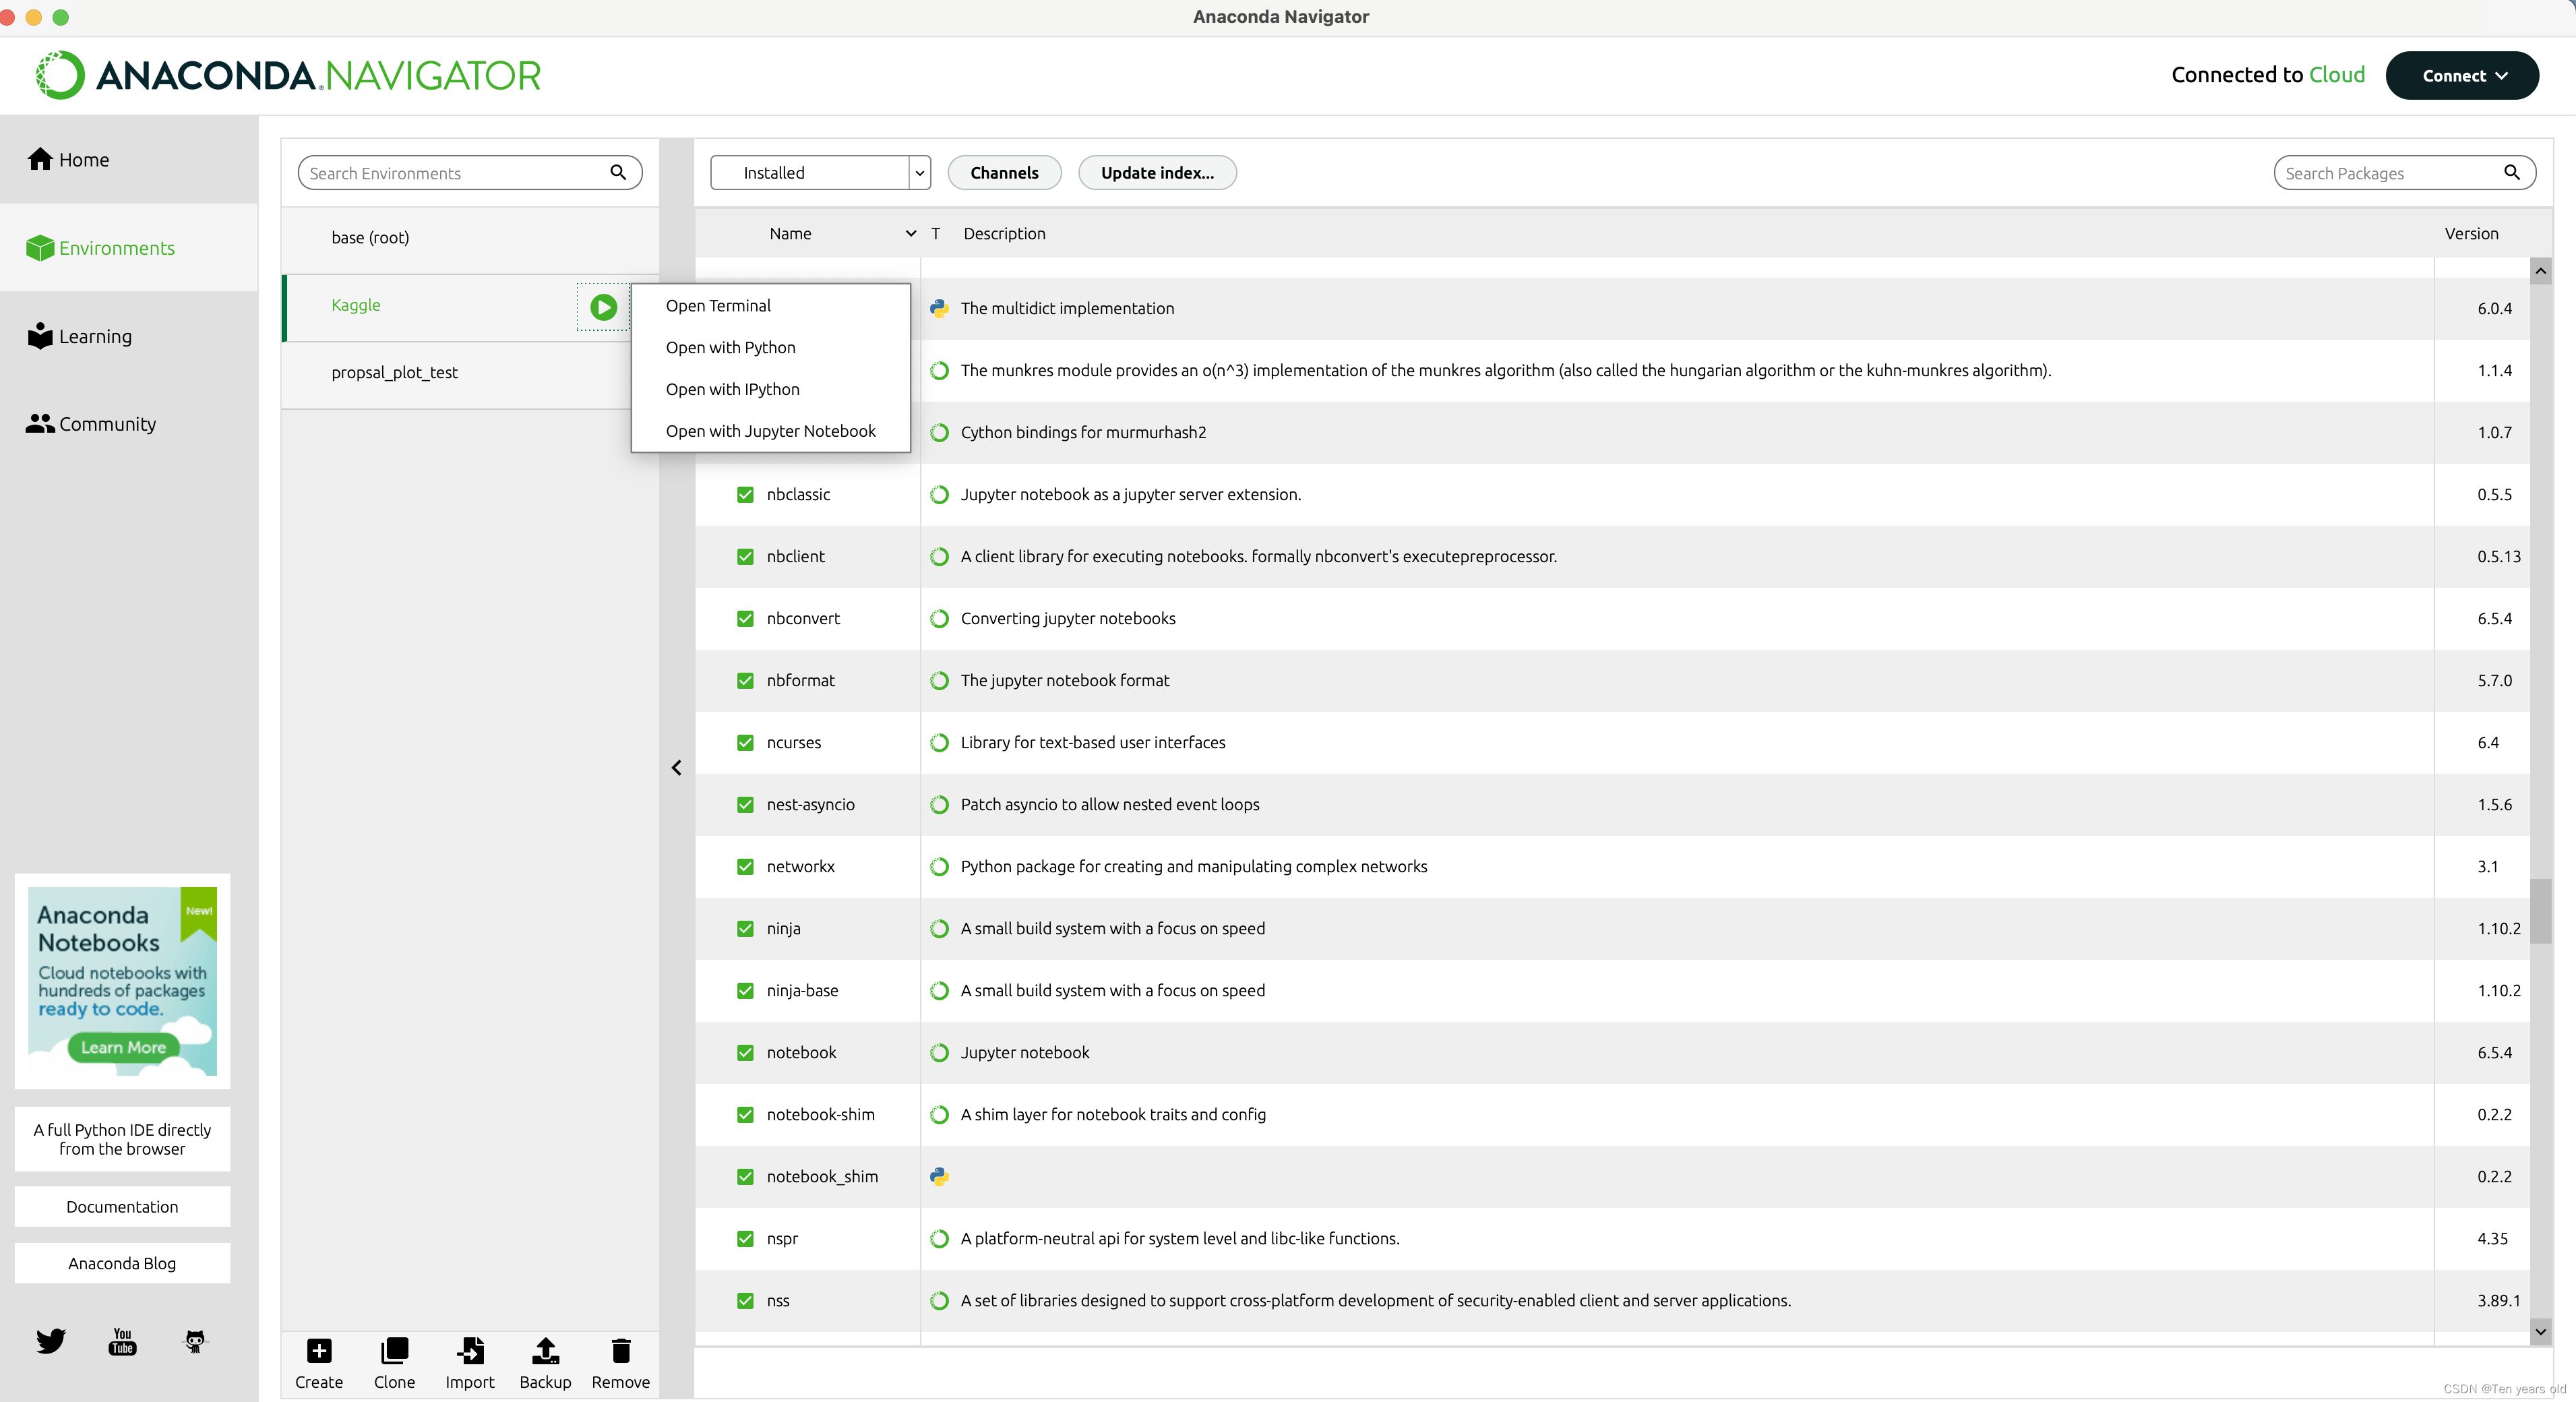Open the Environments section cube icon

coord(40,248)
